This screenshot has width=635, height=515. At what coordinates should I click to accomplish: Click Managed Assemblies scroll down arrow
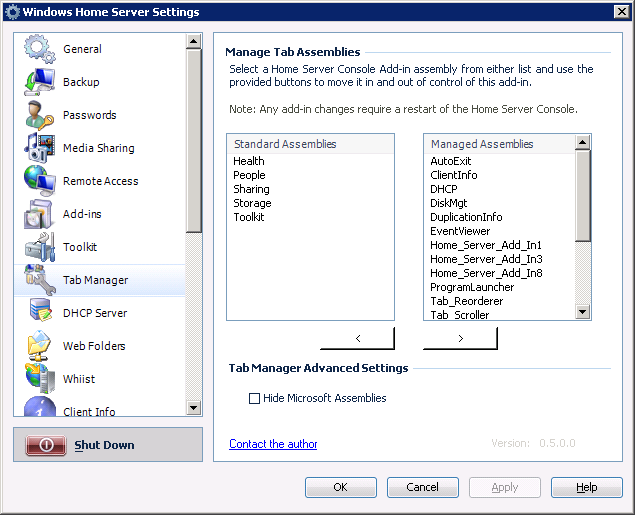point(583,312)
